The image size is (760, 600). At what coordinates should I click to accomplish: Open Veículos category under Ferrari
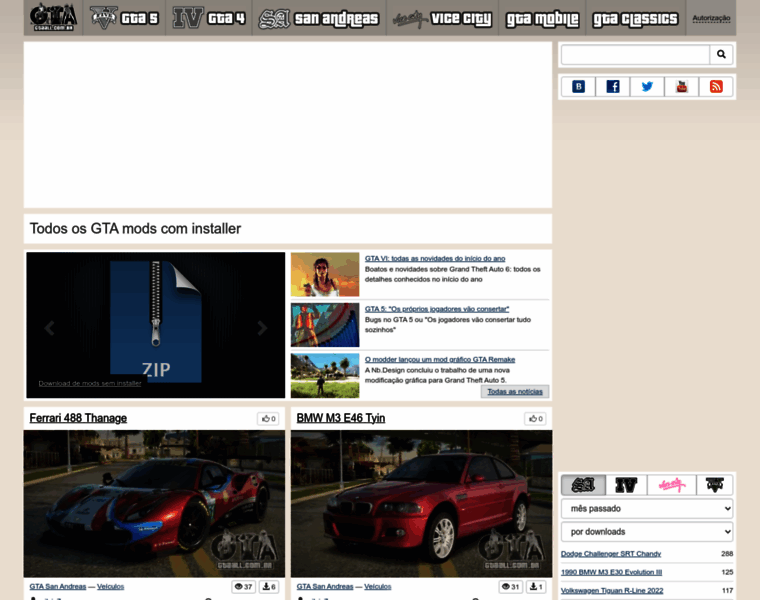click(111, 586)
